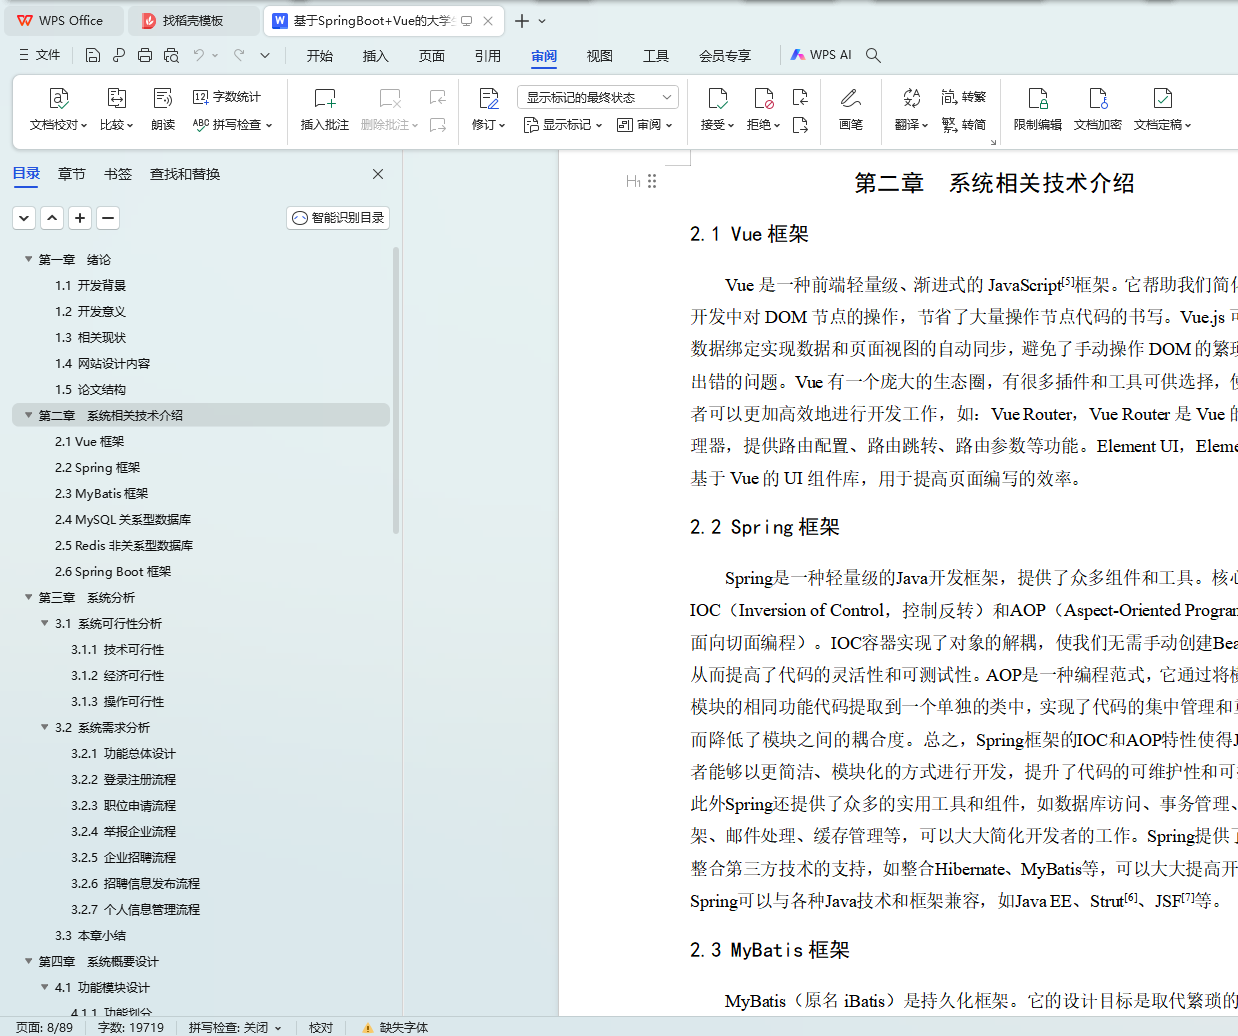The height and width of the screenshot is (1036, 1238).
Task: Collapse 第一章 绪论 tree node
Action: (x=28, y=259)
